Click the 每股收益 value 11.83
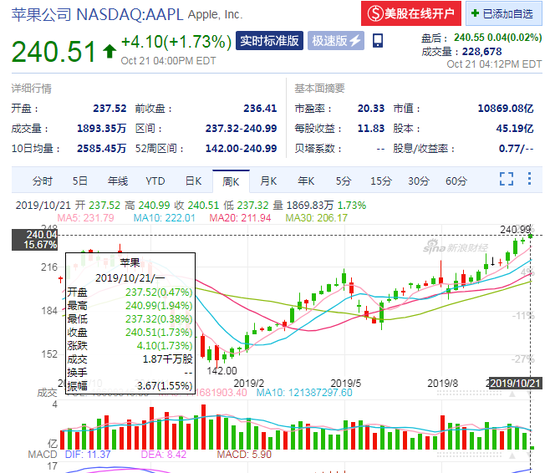 point(371,128)
